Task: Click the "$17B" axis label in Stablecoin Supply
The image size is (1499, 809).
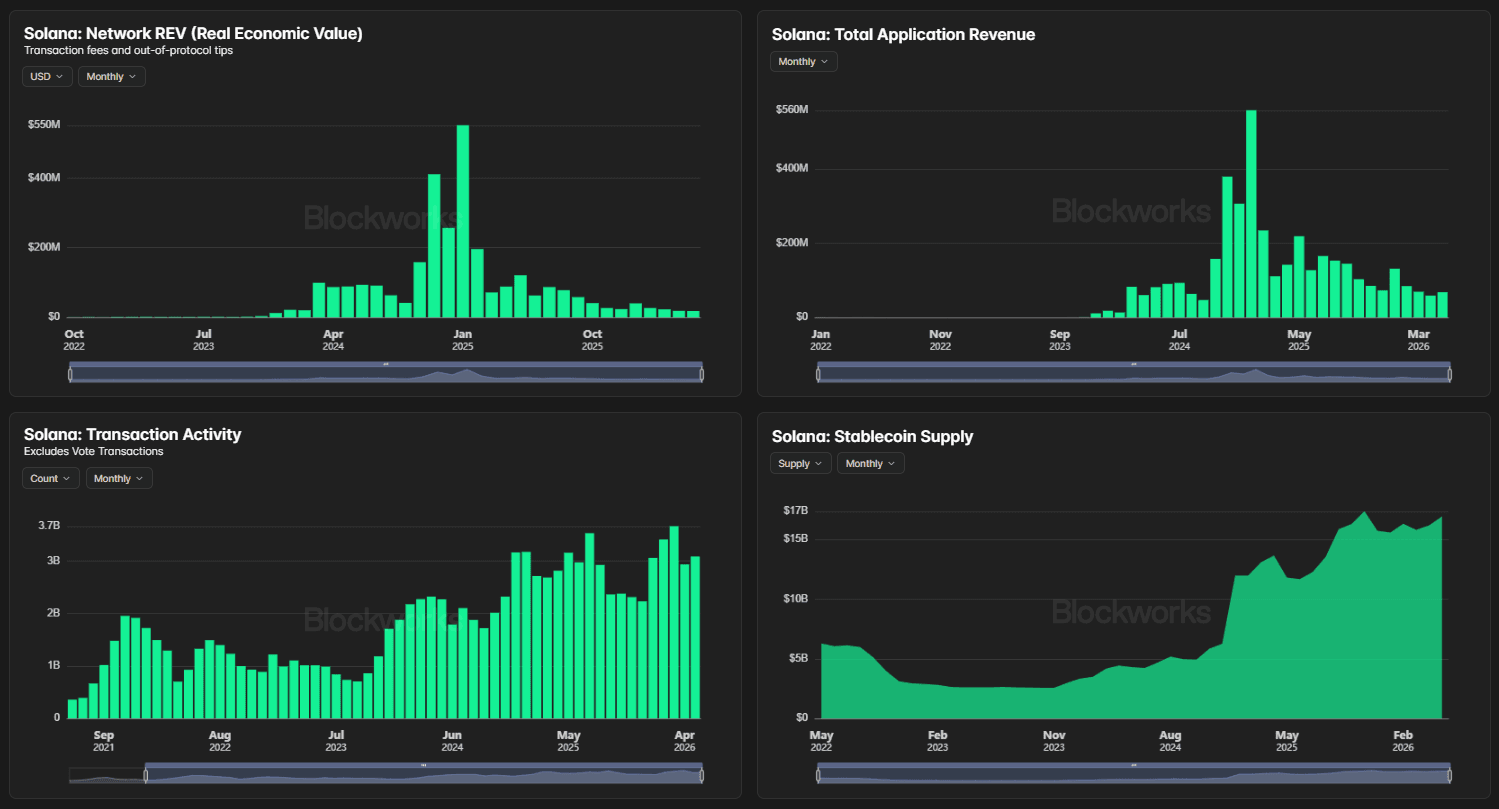Action: tap(796, 511)
